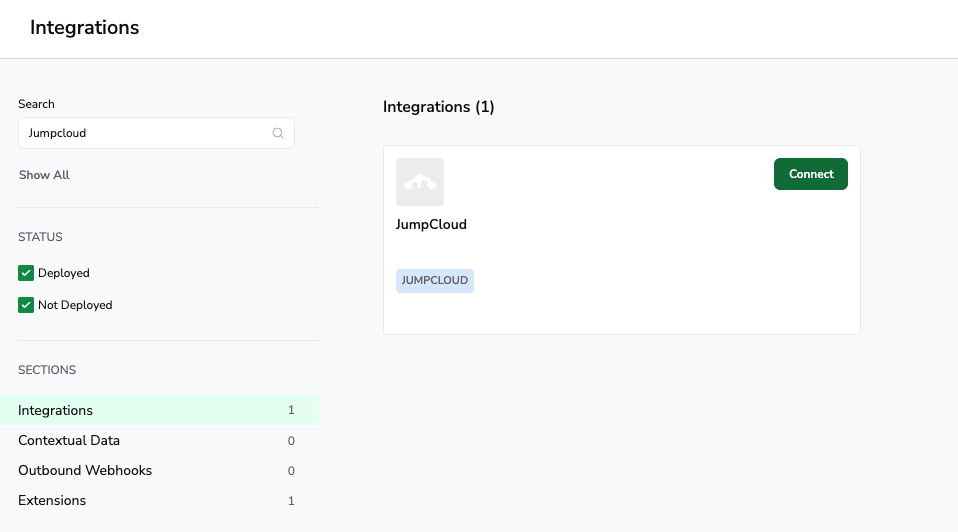Open the JumpCloud integration title

(431, 224)
